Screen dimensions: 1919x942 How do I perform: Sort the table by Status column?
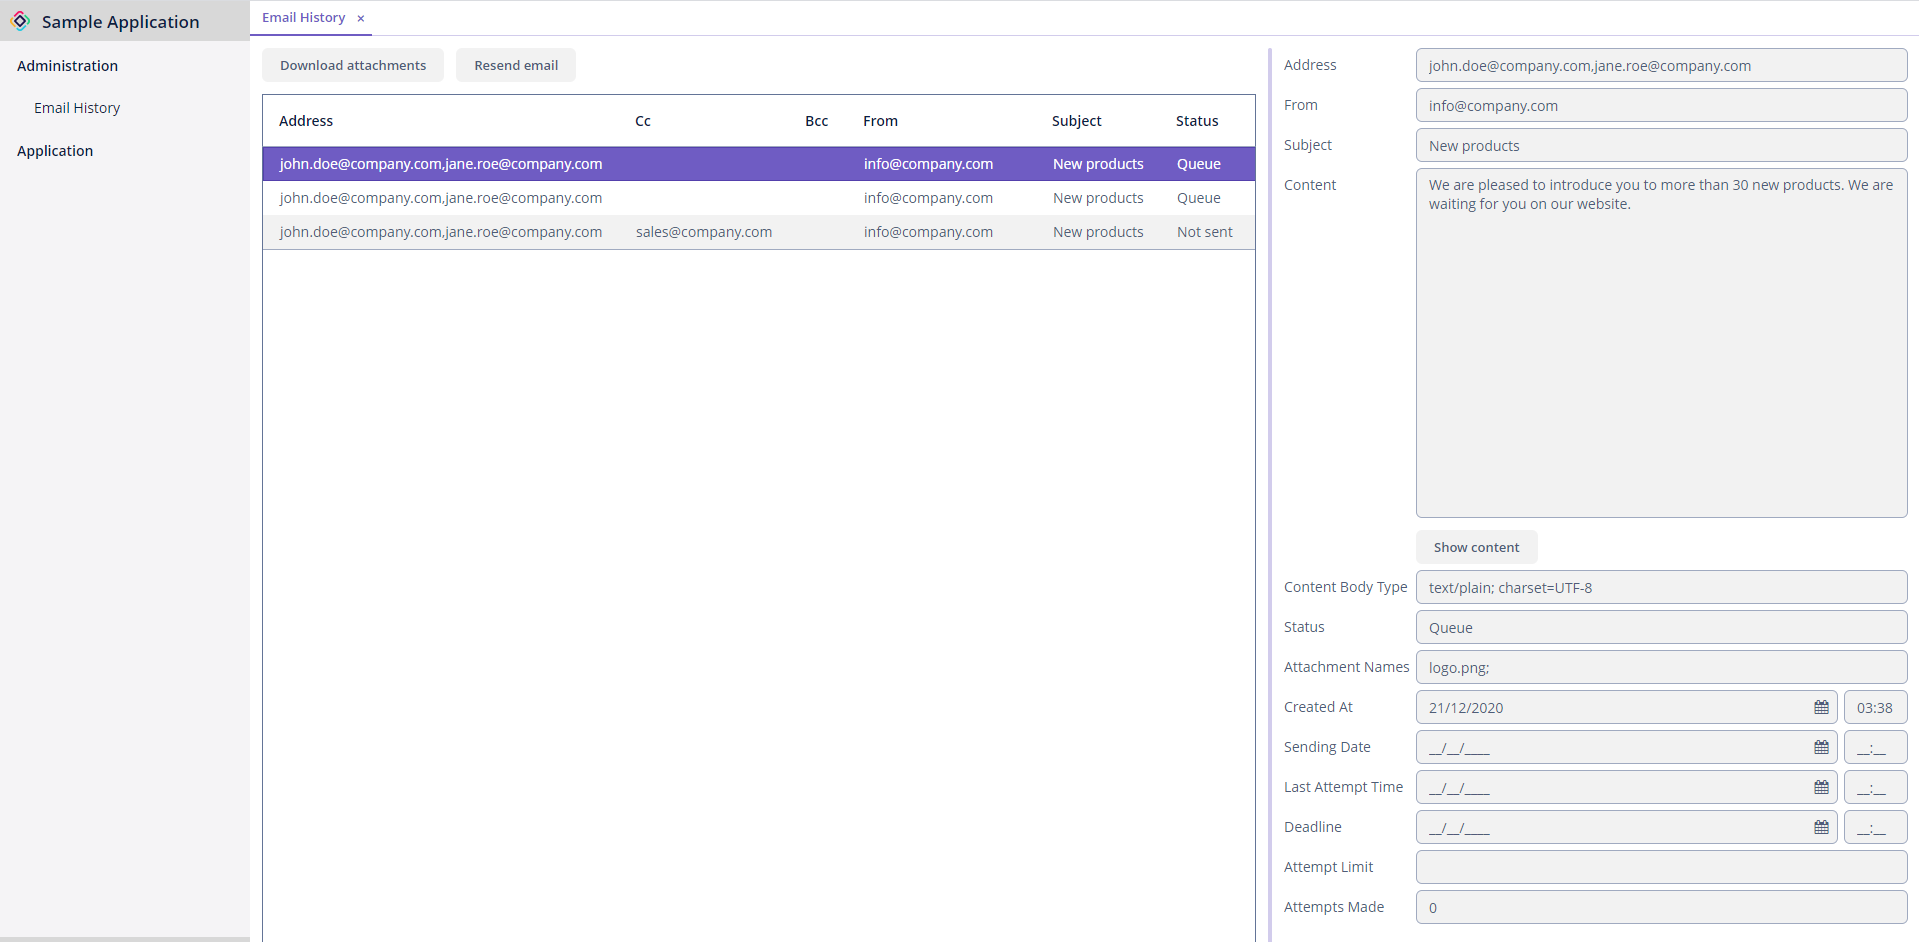point(1197,121)
